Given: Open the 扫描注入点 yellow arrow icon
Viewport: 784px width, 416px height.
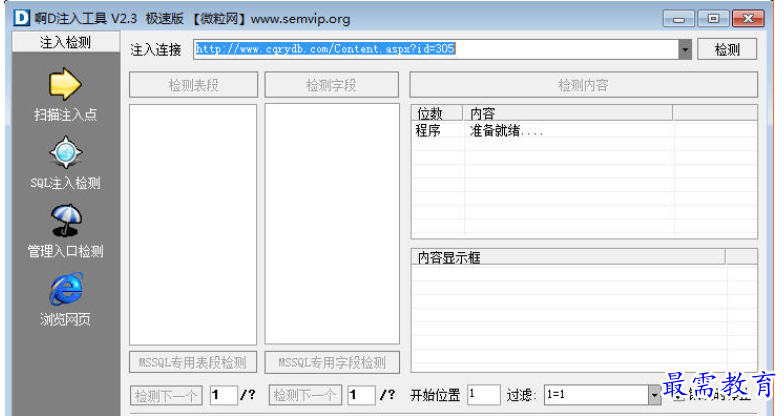Looking at the screenshot, I should [65, 84].
